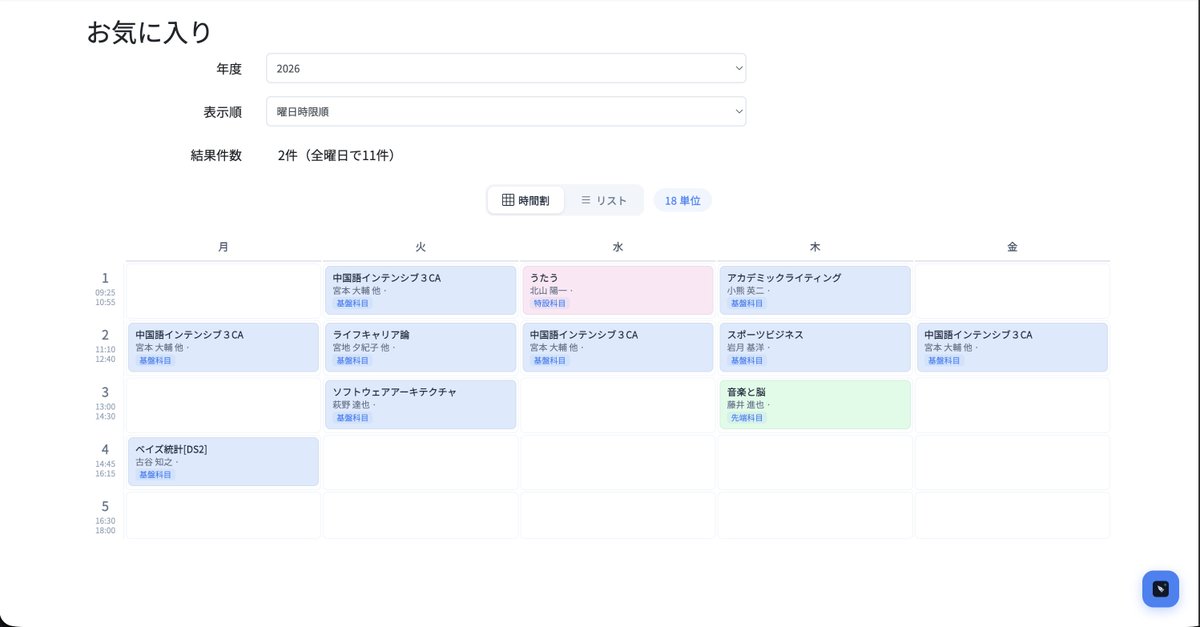This screenshot has height=627, width=1200.
Task: Open the floating blue widget icon
Action: [1161, 589]
